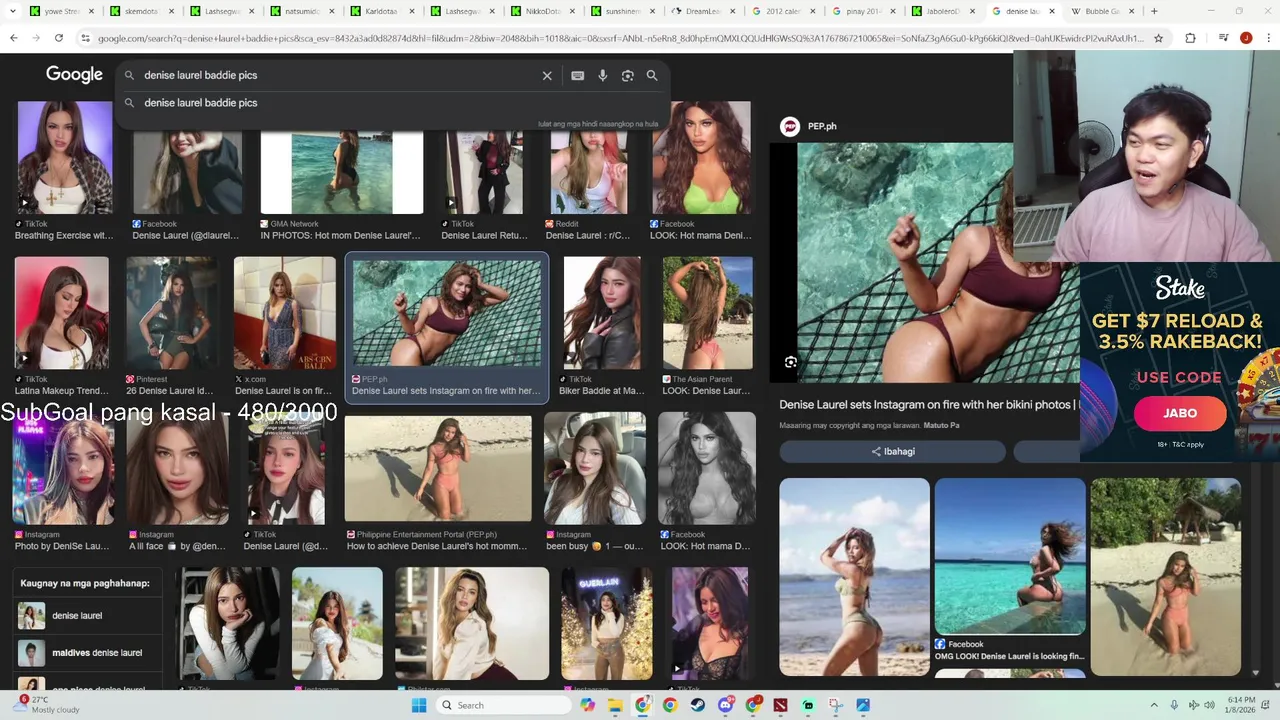1280x720 pixels.
Task: Open Copilot from the taskbar
Action: (x=587, y=705)
